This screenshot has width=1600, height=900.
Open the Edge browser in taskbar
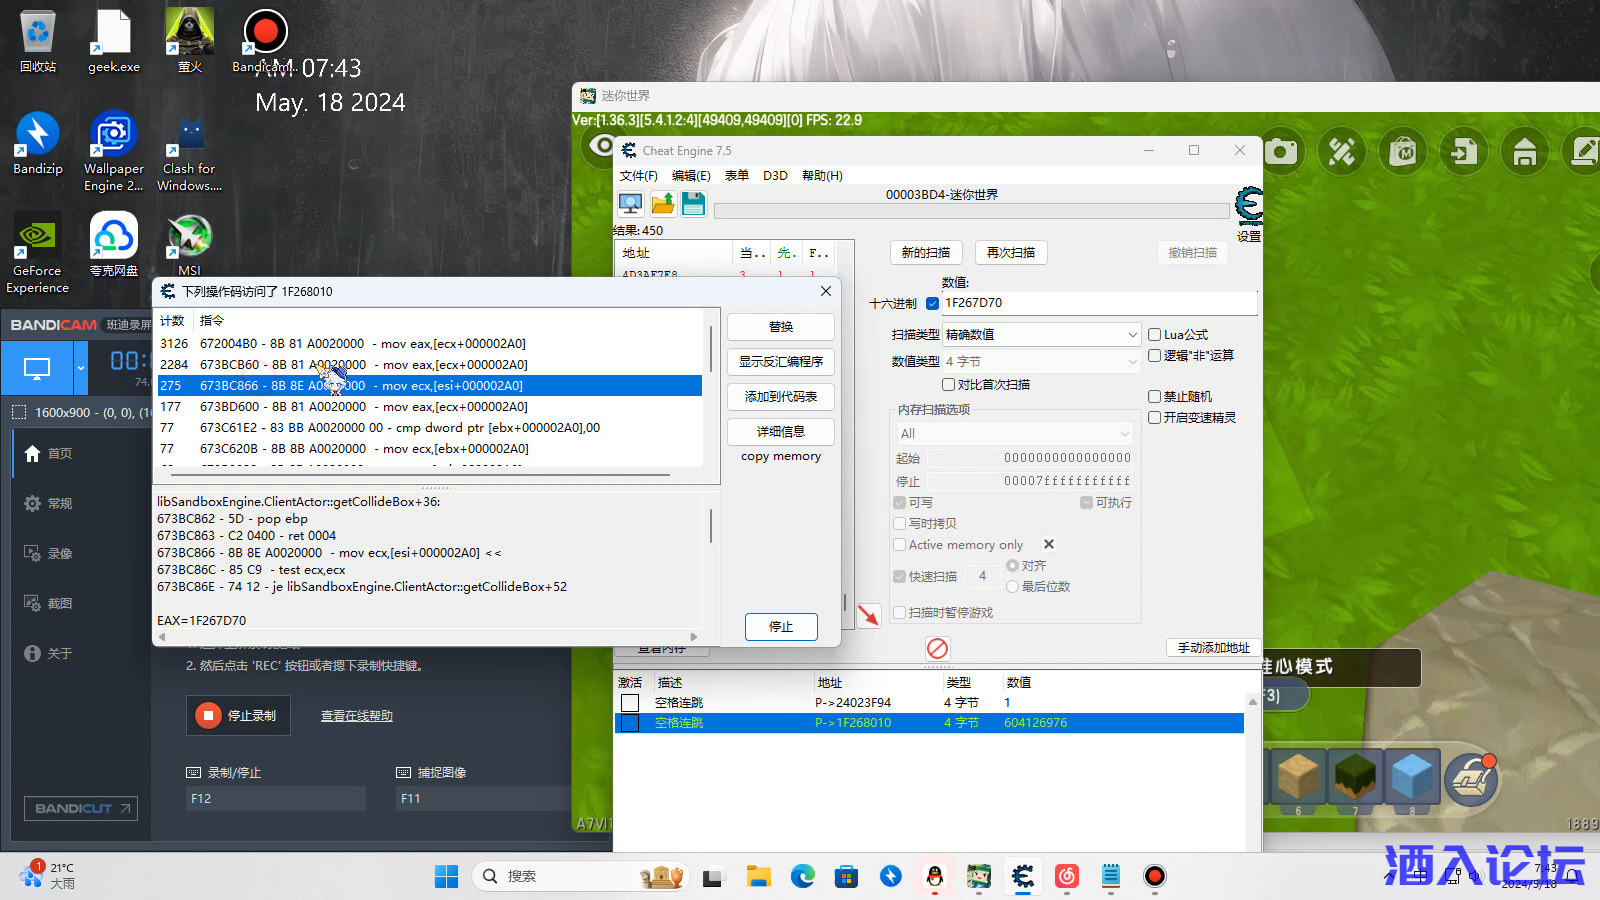pyautogui.click(x=803, y=877)
